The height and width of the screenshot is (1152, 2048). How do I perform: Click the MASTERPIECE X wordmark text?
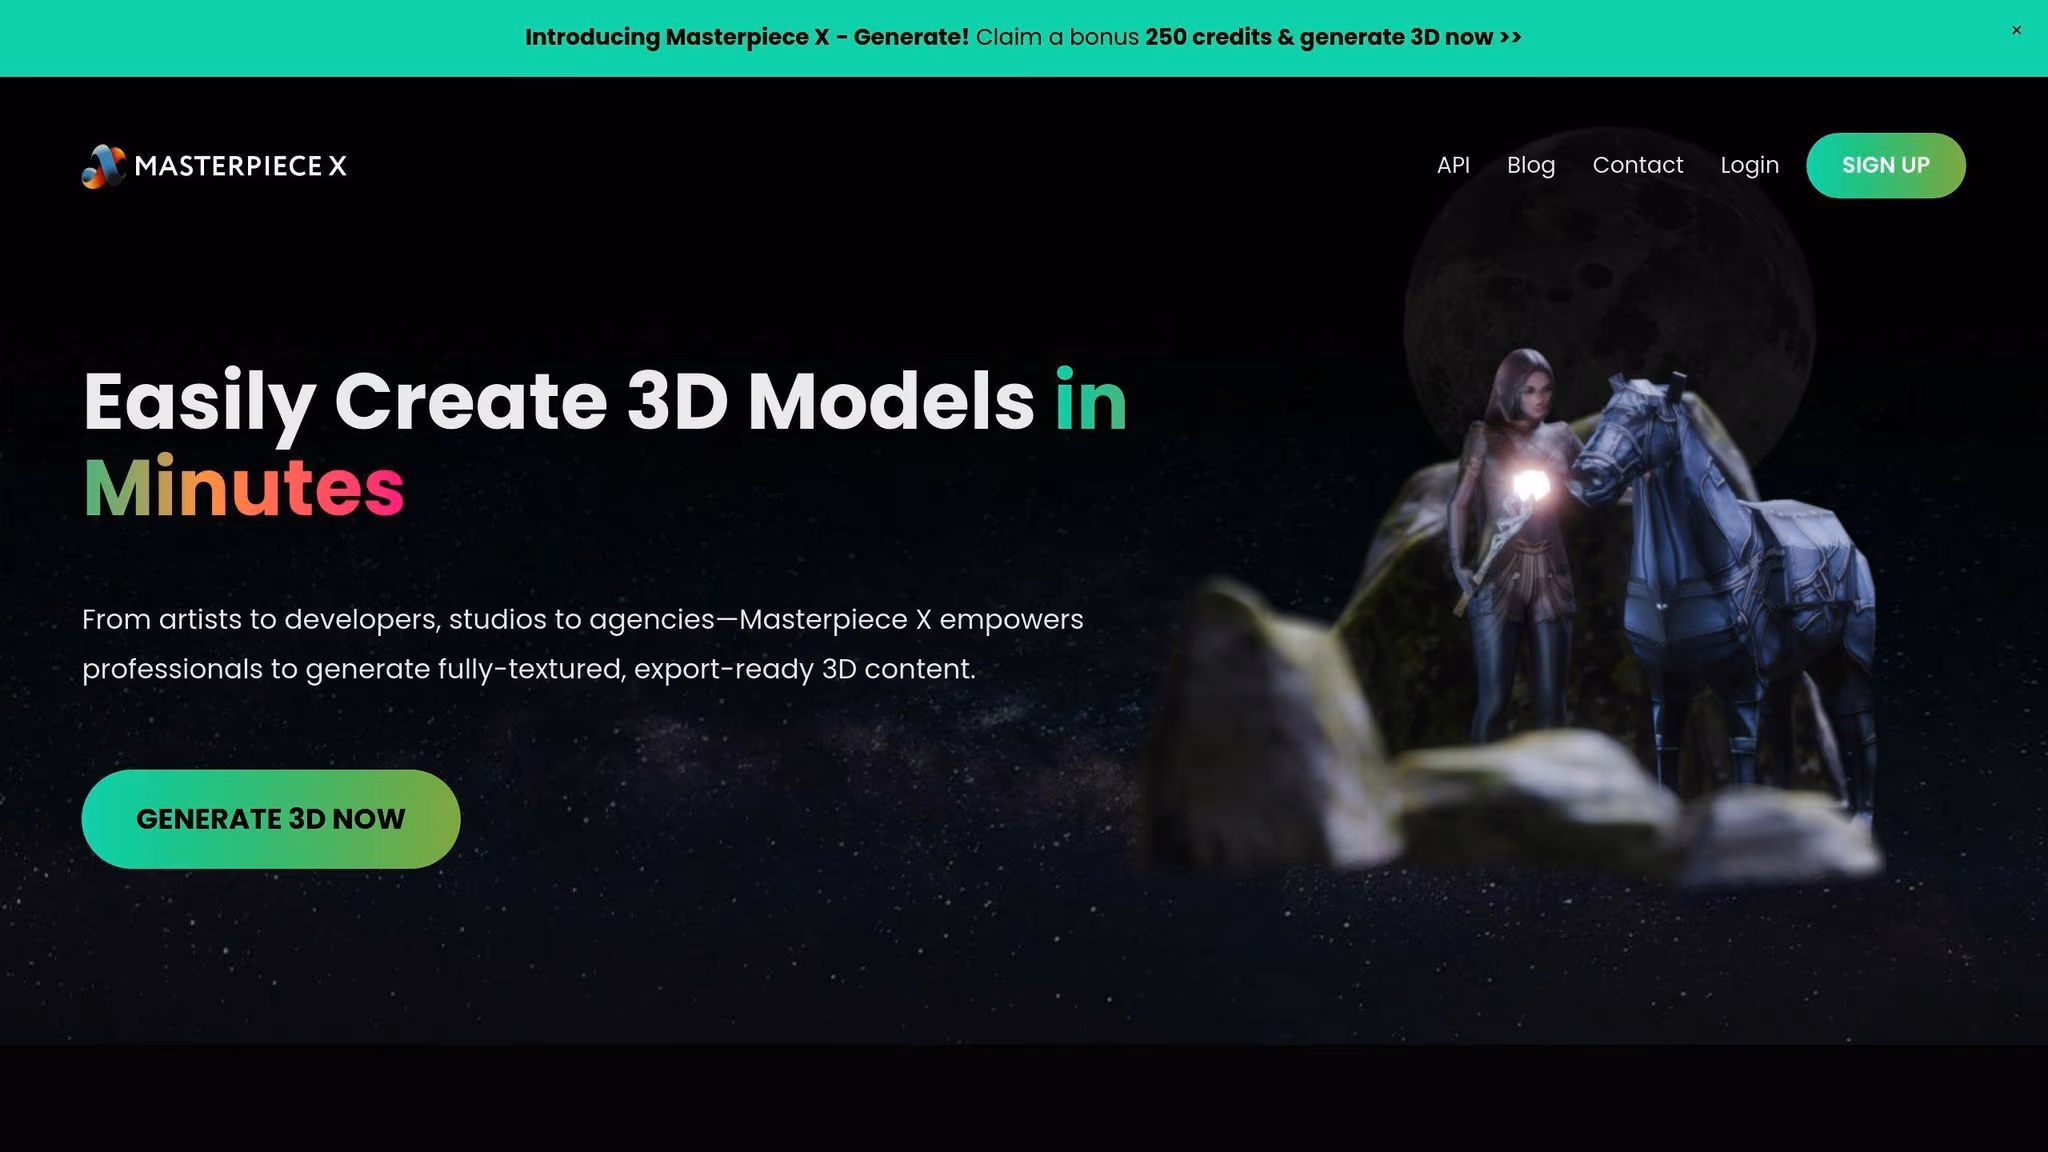point(241,166)
